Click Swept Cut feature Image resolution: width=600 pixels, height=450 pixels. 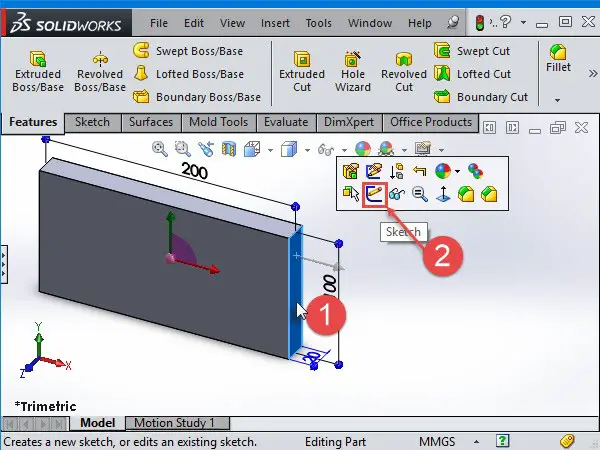pos(472,51)
